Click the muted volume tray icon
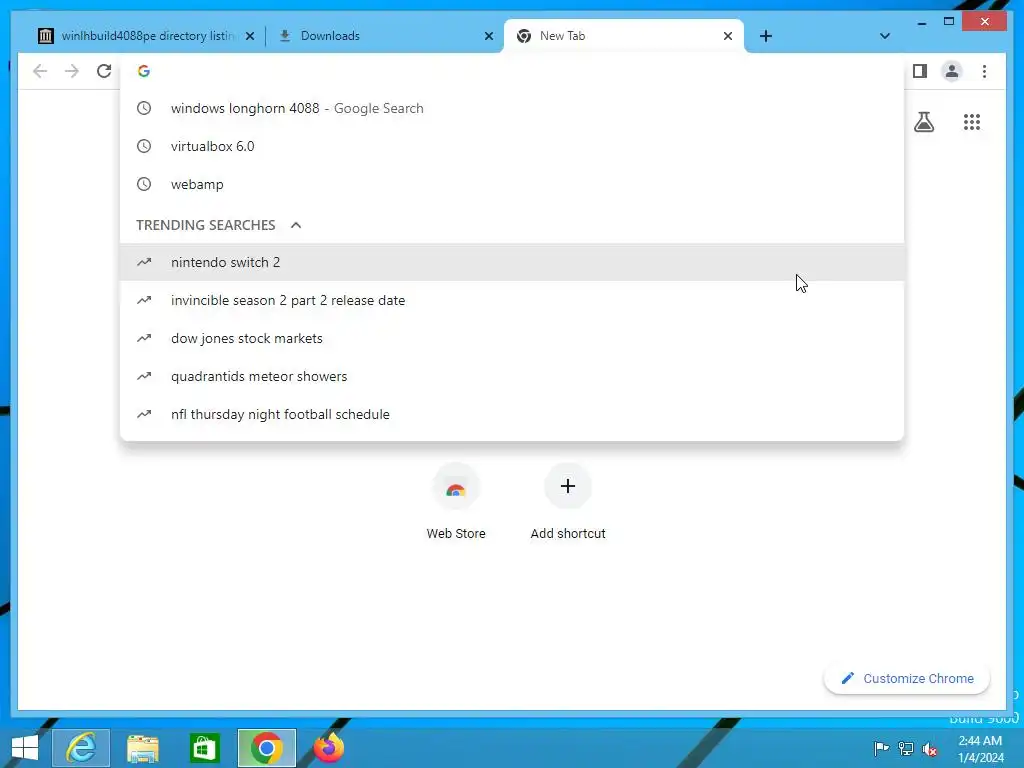 click(x=930, y=748)
